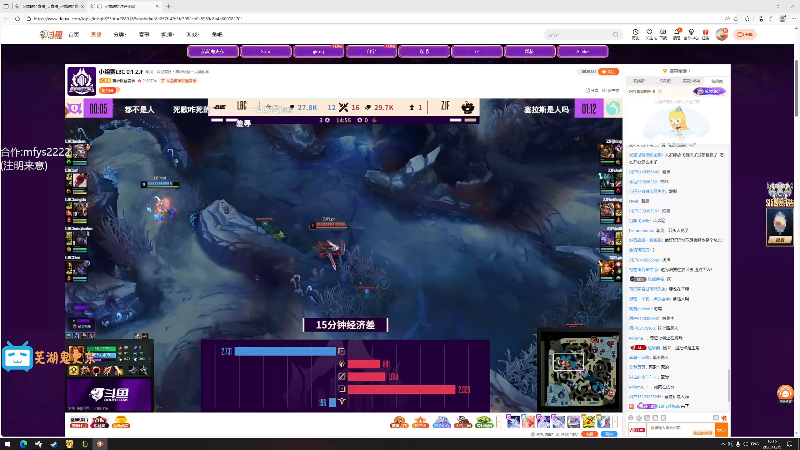Screen dimensions: 800x450
Task: Open the 赛事 nav item
Action: click(x=144, y=35)
